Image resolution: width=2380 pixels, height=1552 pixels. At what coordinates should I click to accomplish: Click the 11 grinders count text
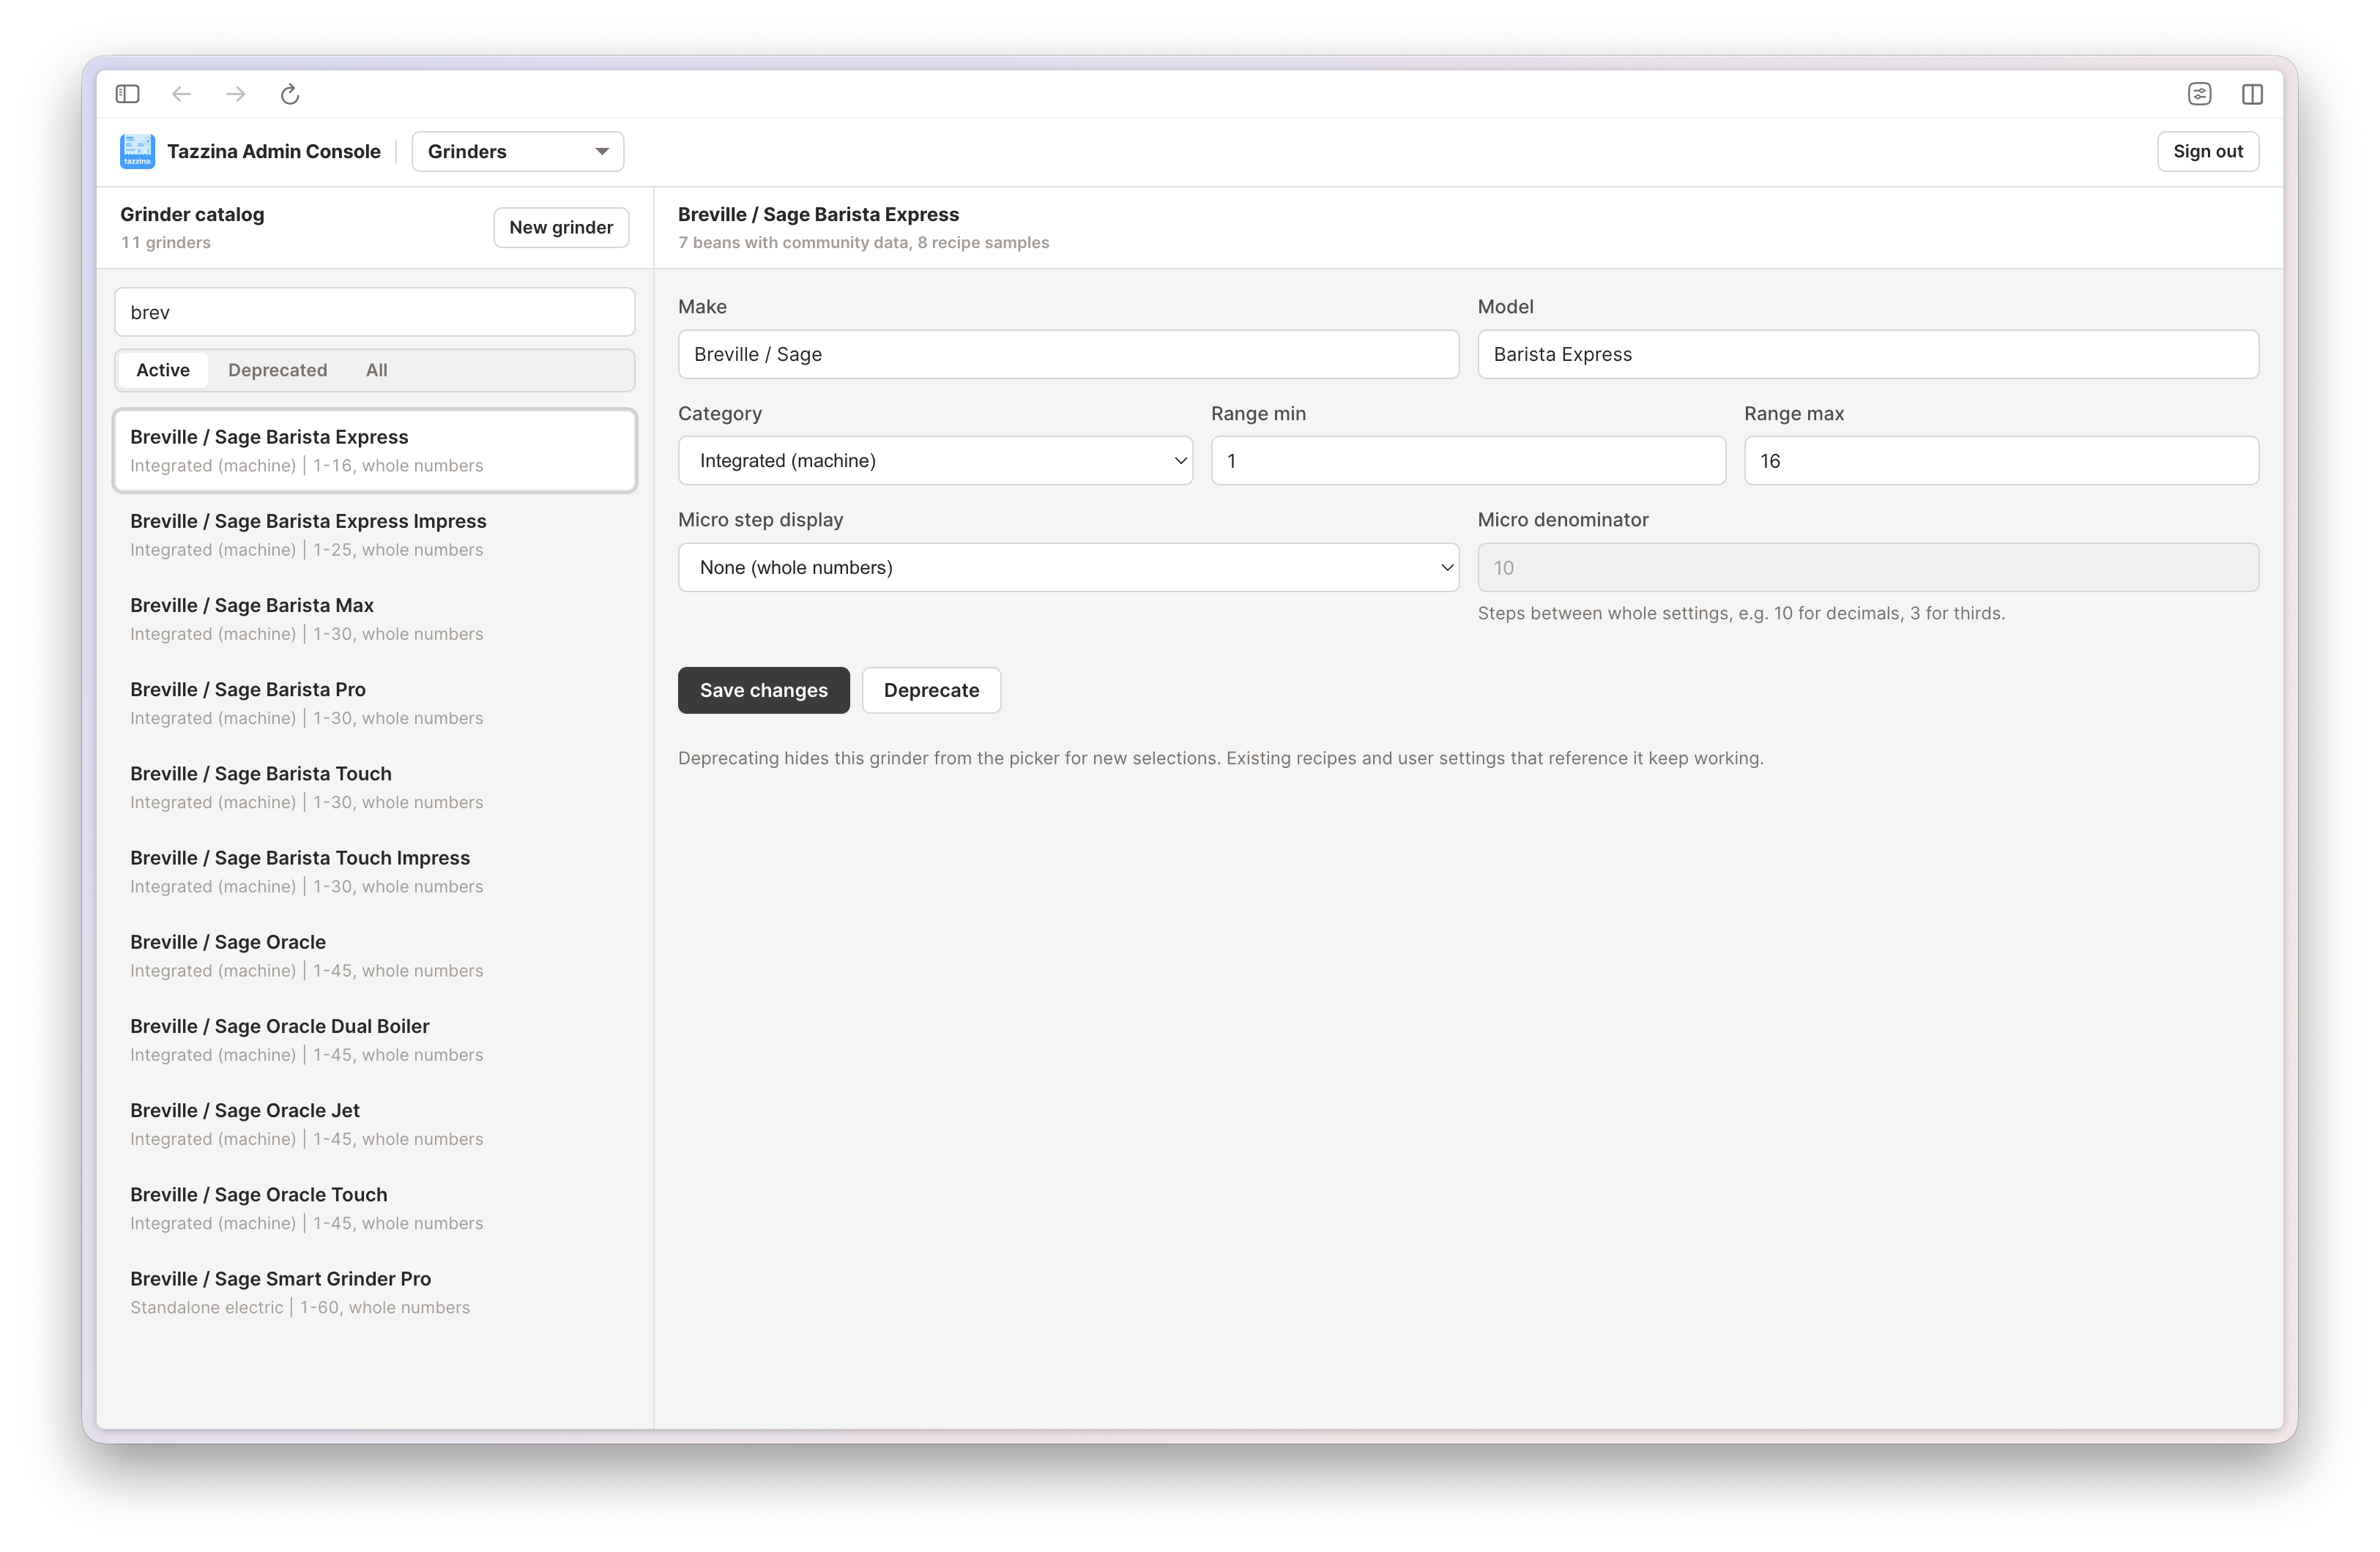pyautogui.click(x=165, y=242)
